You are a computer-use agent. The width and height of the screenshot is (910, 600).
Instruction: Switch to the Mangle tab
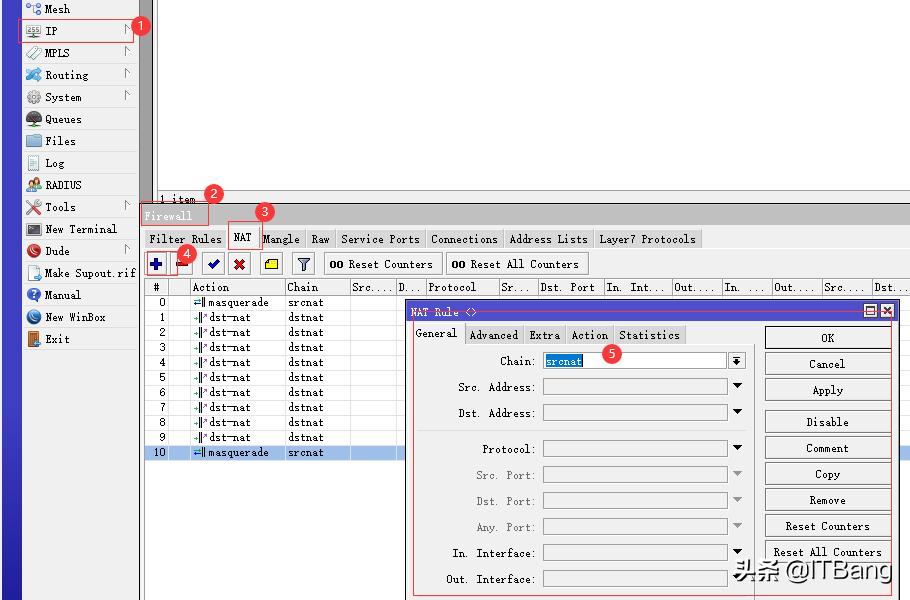click(281, 239)
